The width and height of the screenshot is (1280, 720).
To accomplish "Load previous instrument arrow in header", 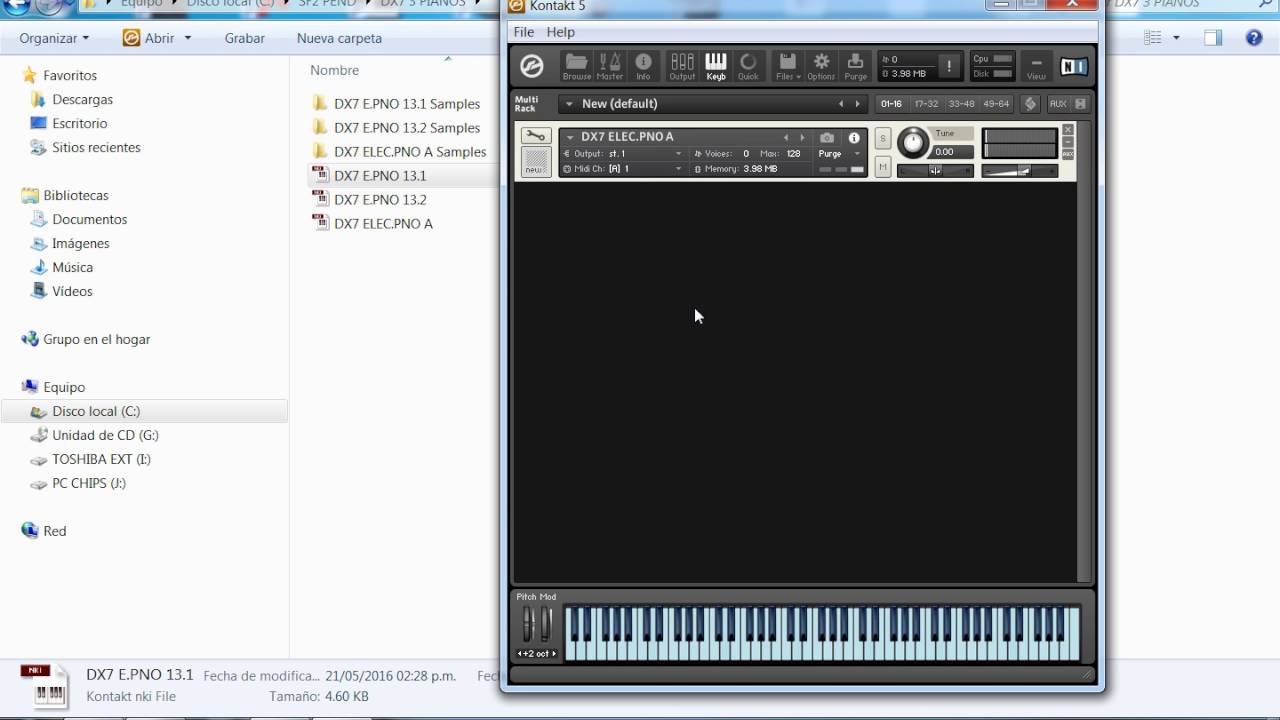I will 786,138.
